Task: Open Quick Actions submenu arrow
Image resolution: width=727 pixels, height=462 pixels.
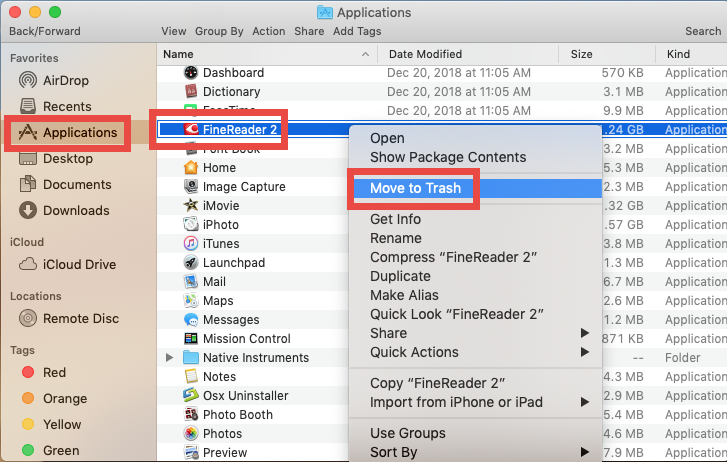Action: [585, 352]
